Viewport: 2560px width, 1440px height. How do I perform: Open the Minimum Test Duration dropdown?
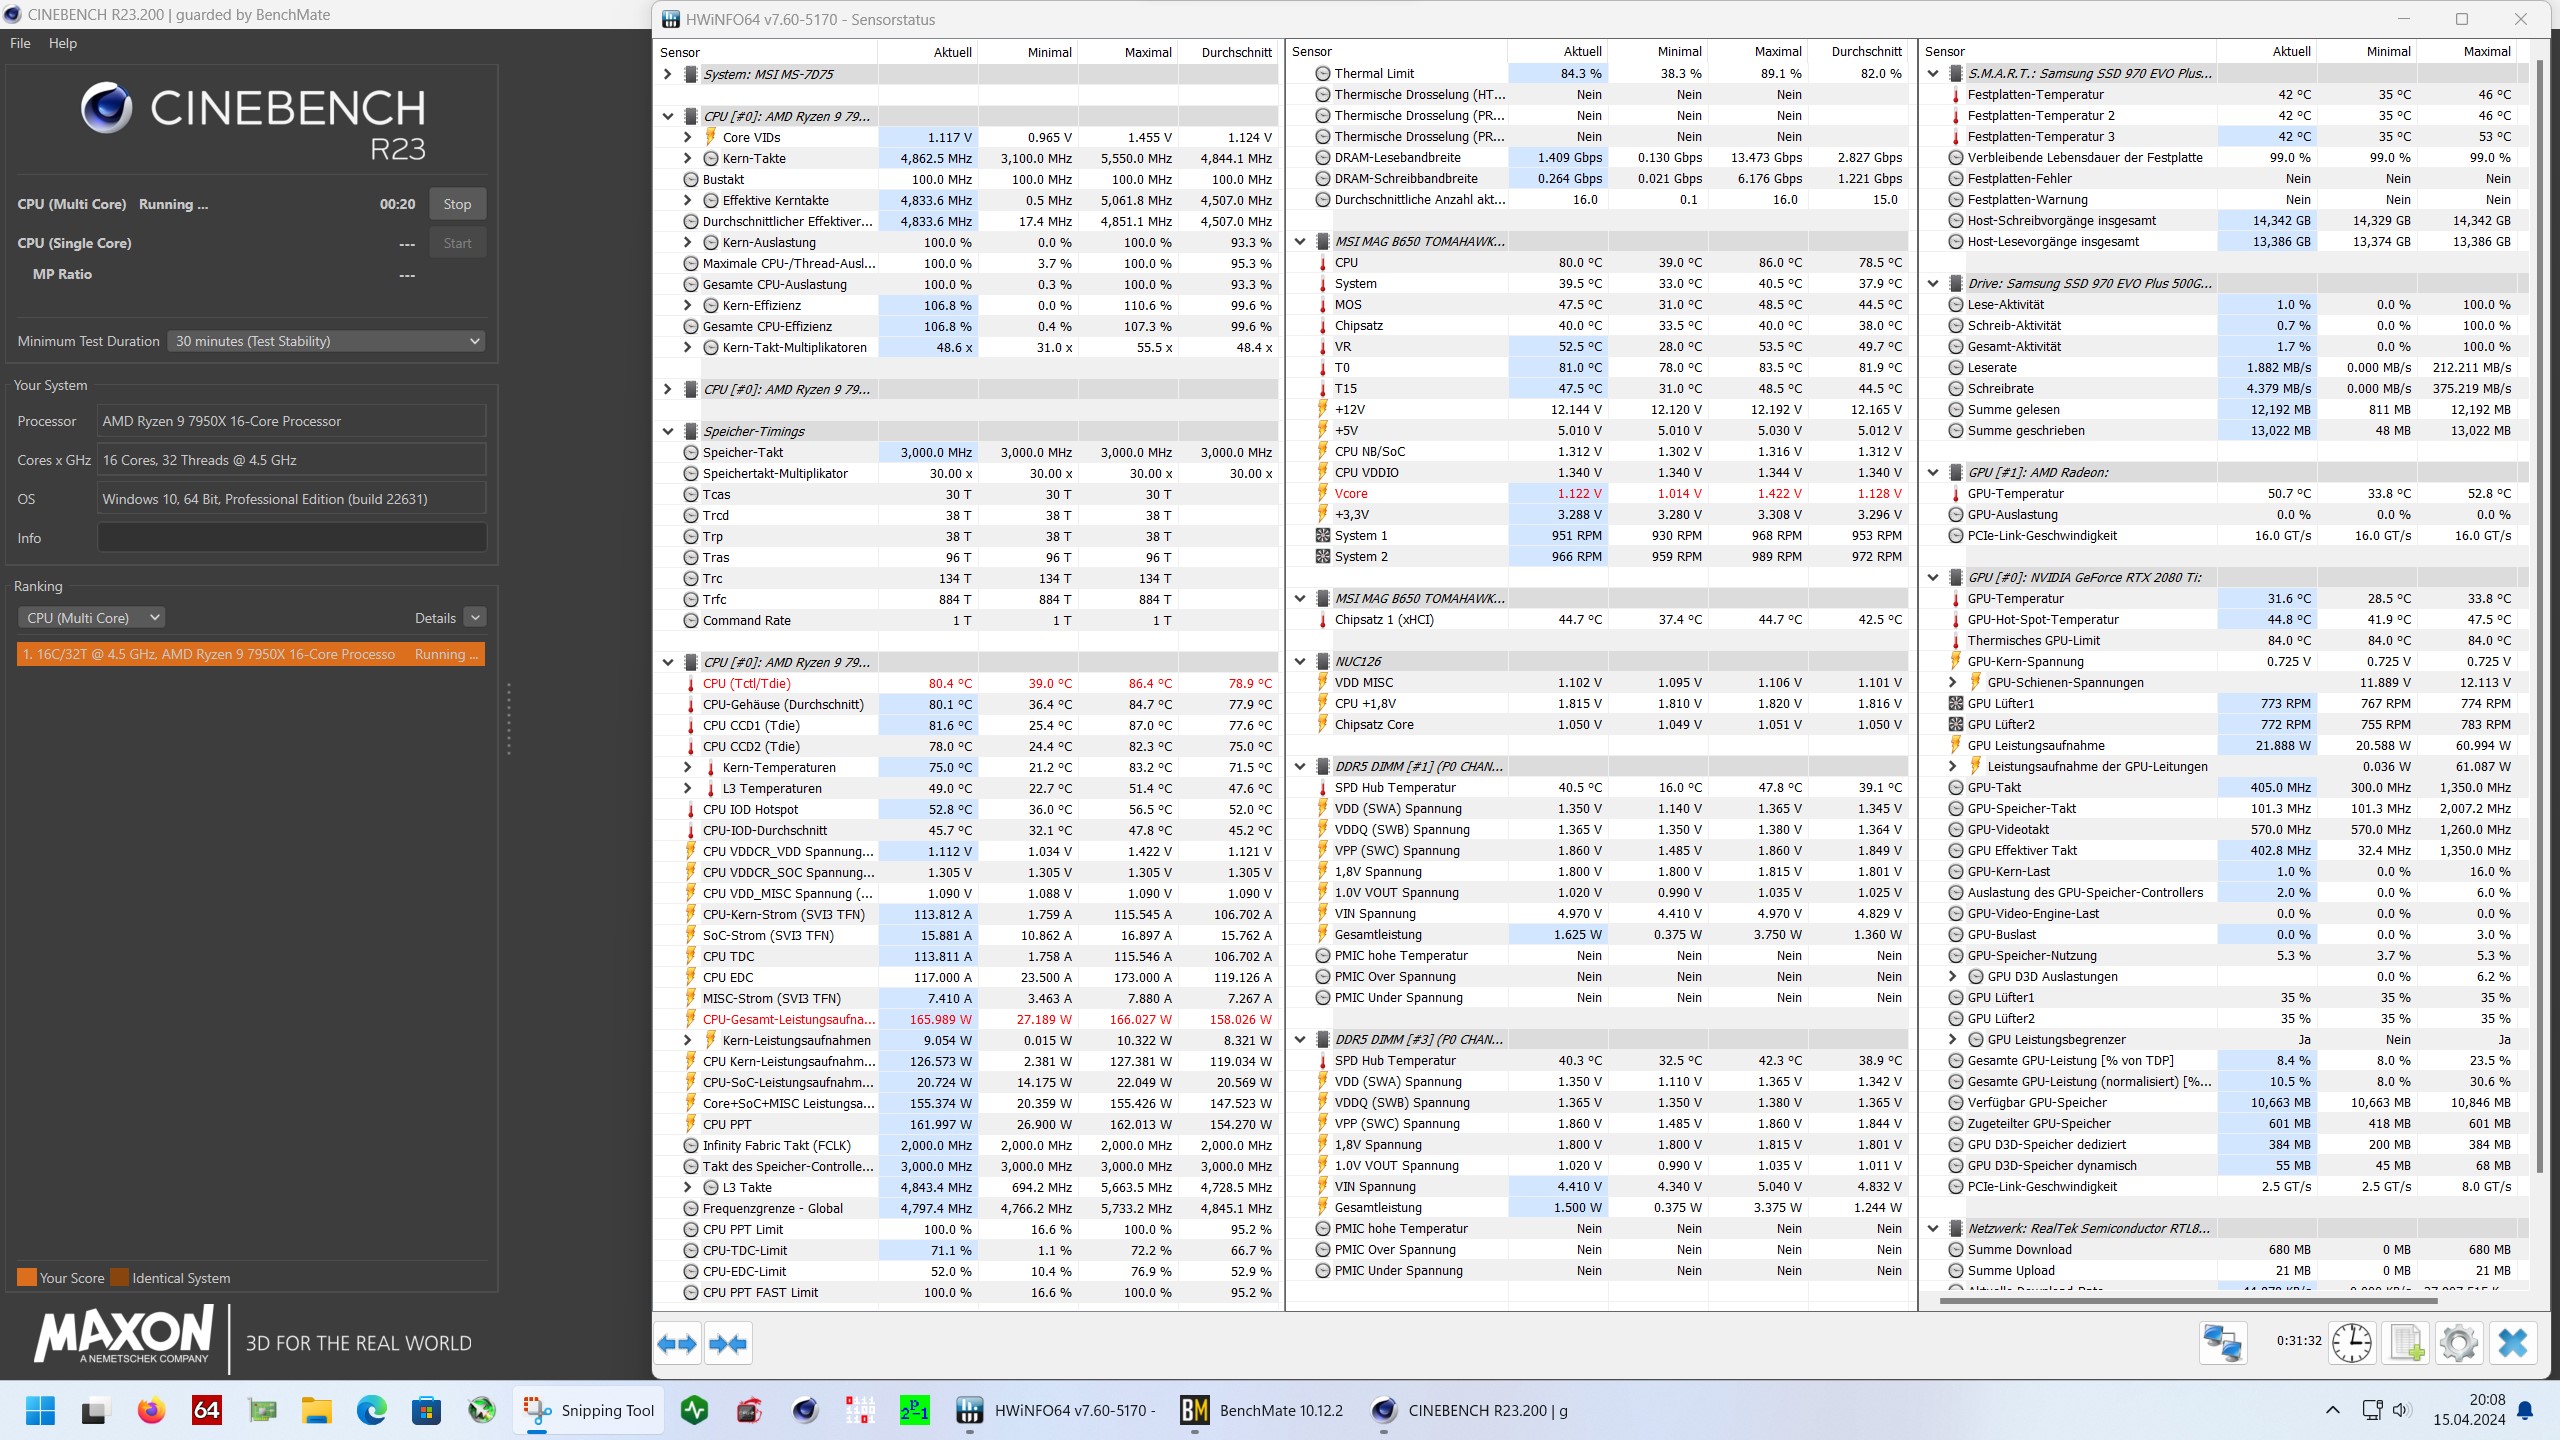327,341
